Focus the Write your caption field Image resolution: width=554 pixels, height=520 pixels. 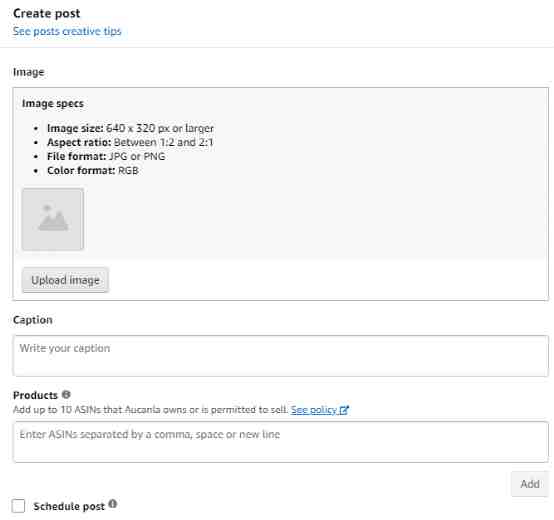281,356
